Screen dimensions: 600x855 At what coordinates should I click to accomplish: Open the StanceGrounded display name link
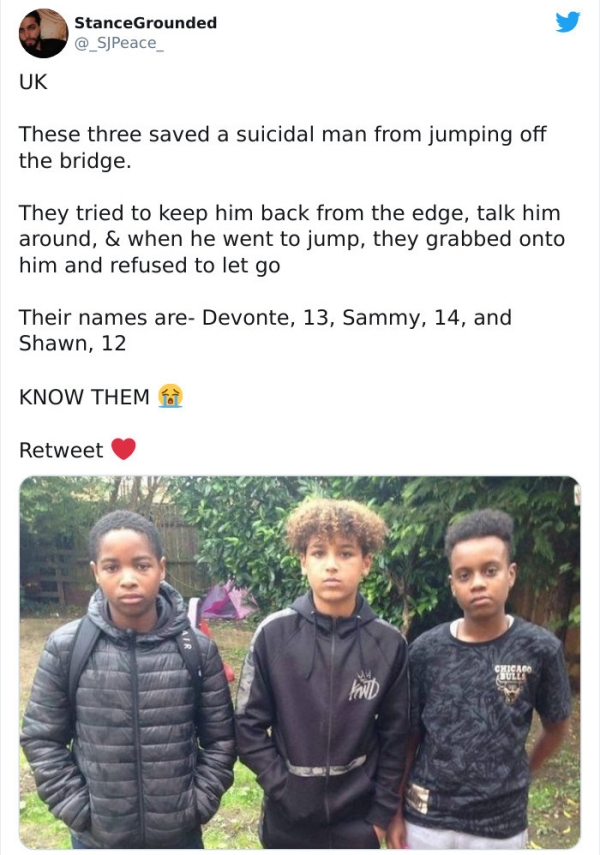coord(145,22)
